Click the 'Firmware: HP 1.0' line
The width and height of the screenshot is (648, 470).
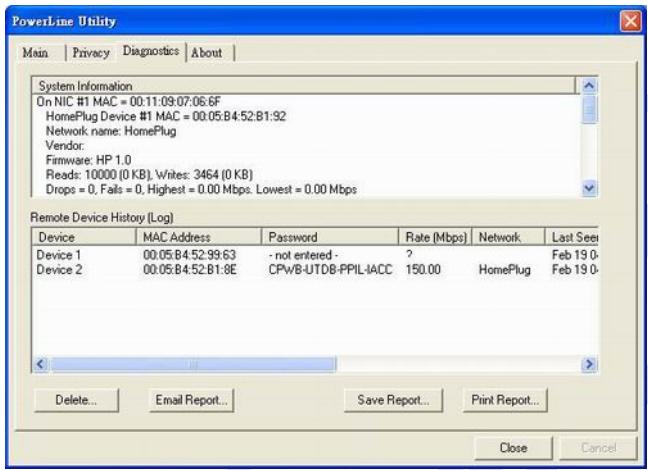(x=88, y=160)
